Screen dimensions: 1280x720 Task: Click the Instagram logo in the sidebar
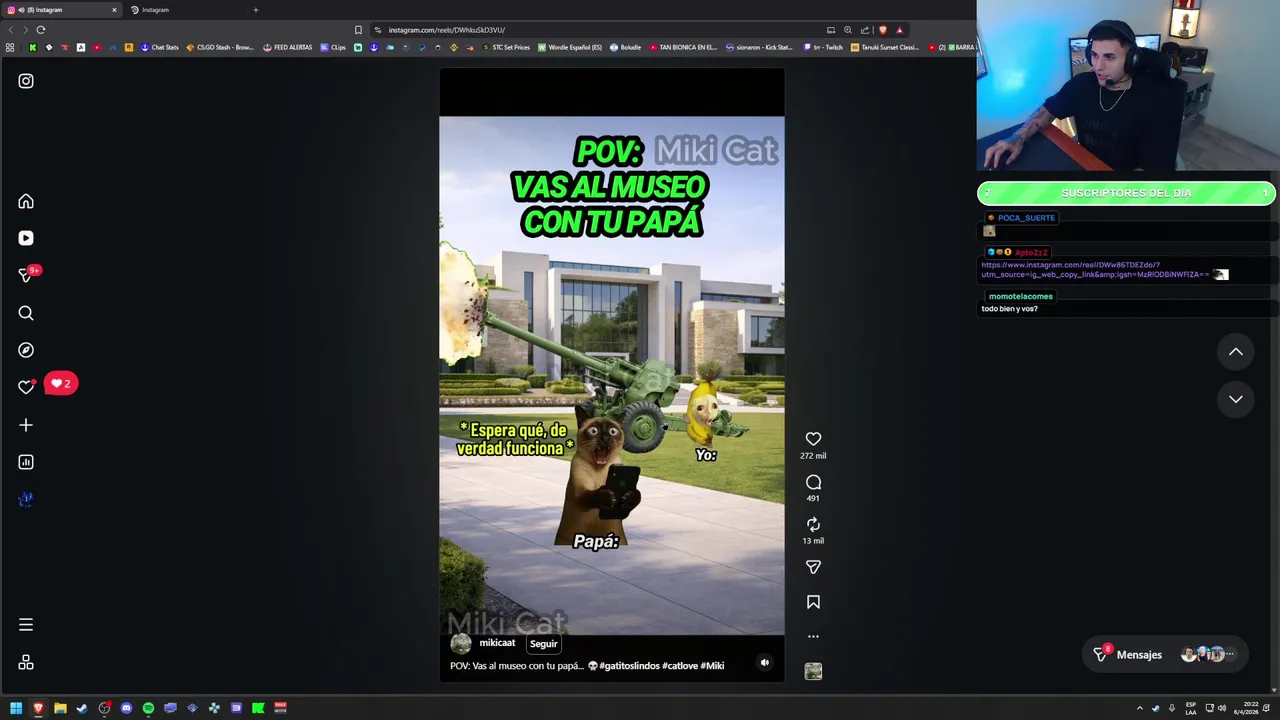[x=26, y=81]
